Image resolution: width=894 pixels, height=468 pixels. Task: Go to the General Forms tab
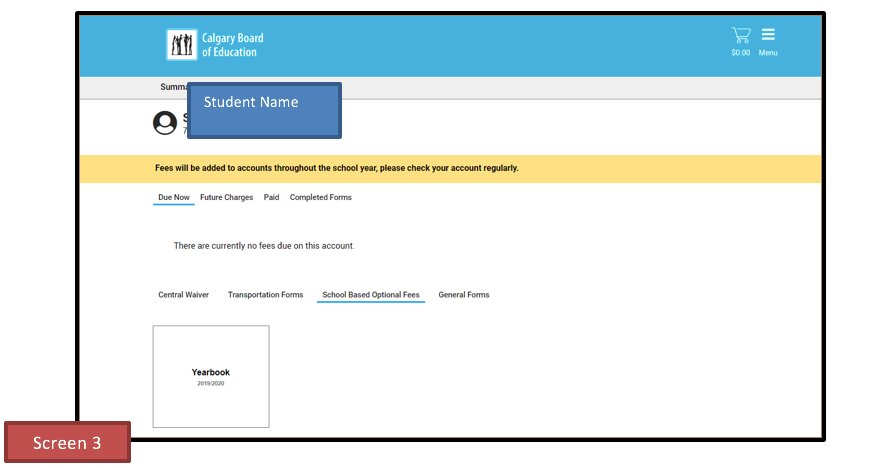(x=464, y=295)
